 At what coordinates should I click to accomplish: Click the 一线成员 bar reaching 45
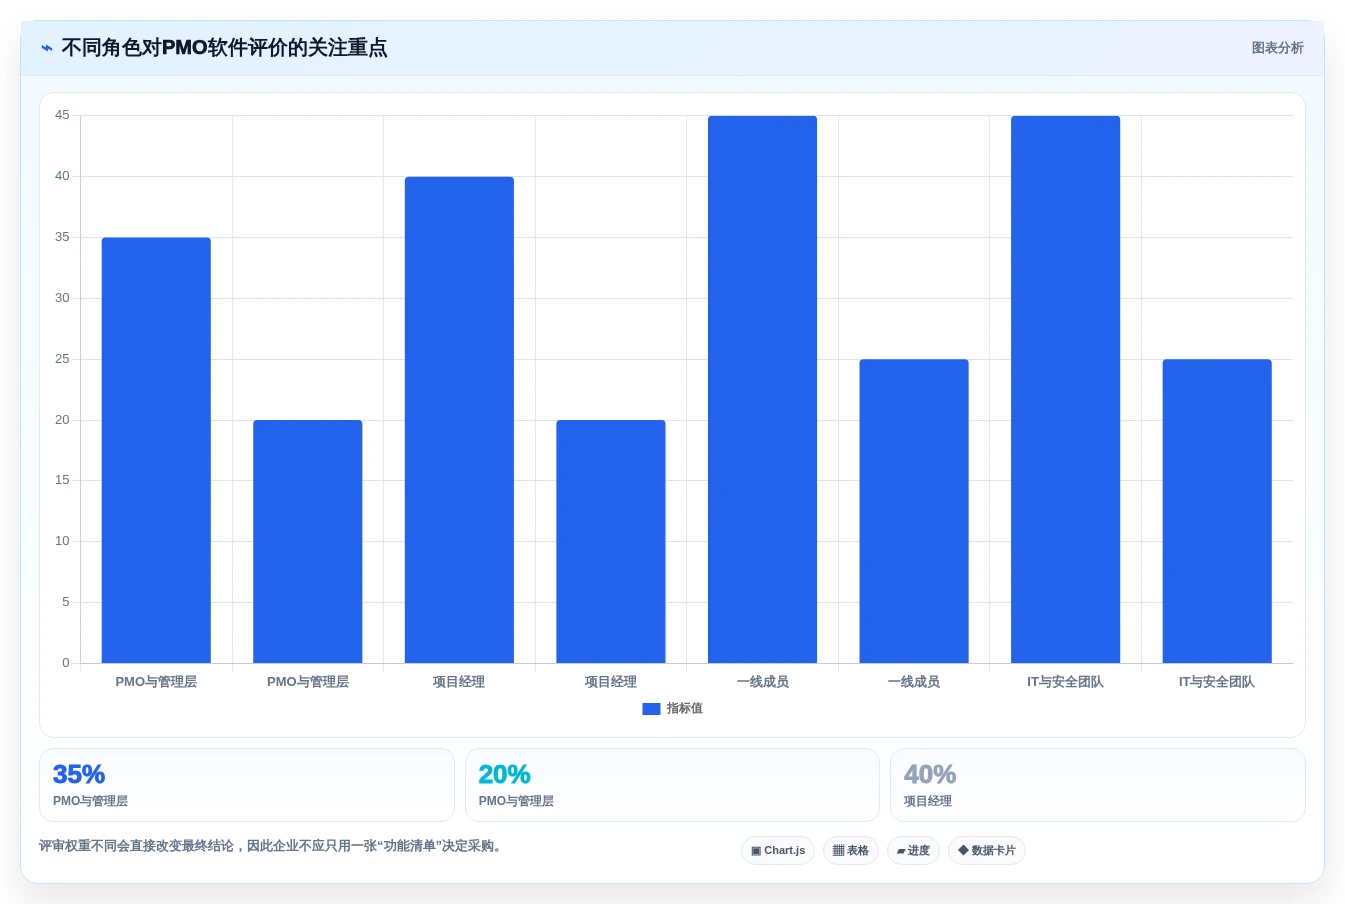(762, 390)
